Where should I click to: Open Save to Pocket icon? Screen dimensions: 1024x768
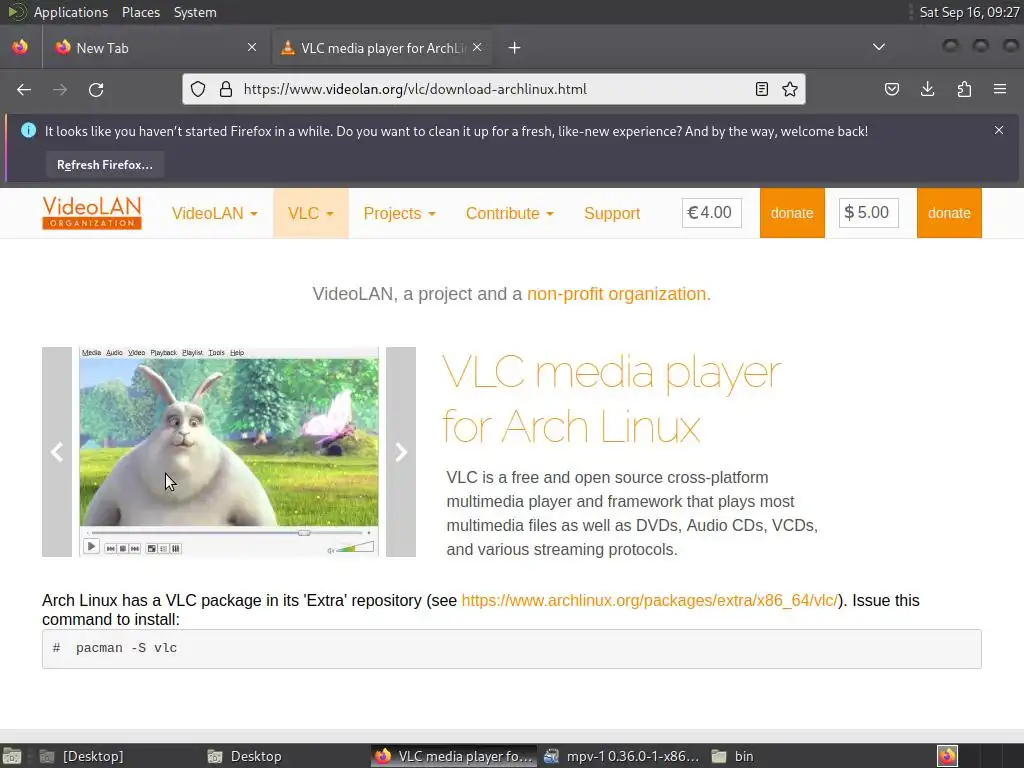click(x=891, y=89)
